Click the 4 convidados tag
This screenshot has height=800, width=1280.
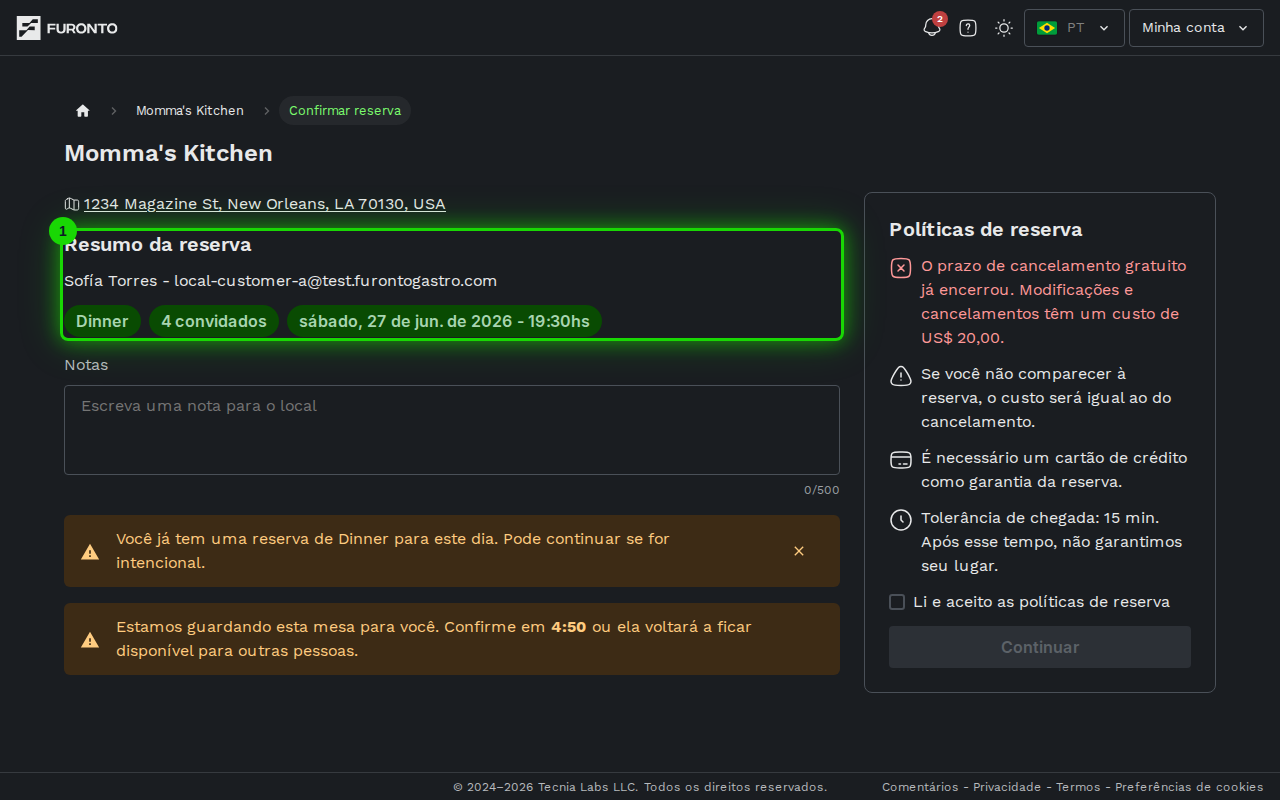click(x=214, y=321)
